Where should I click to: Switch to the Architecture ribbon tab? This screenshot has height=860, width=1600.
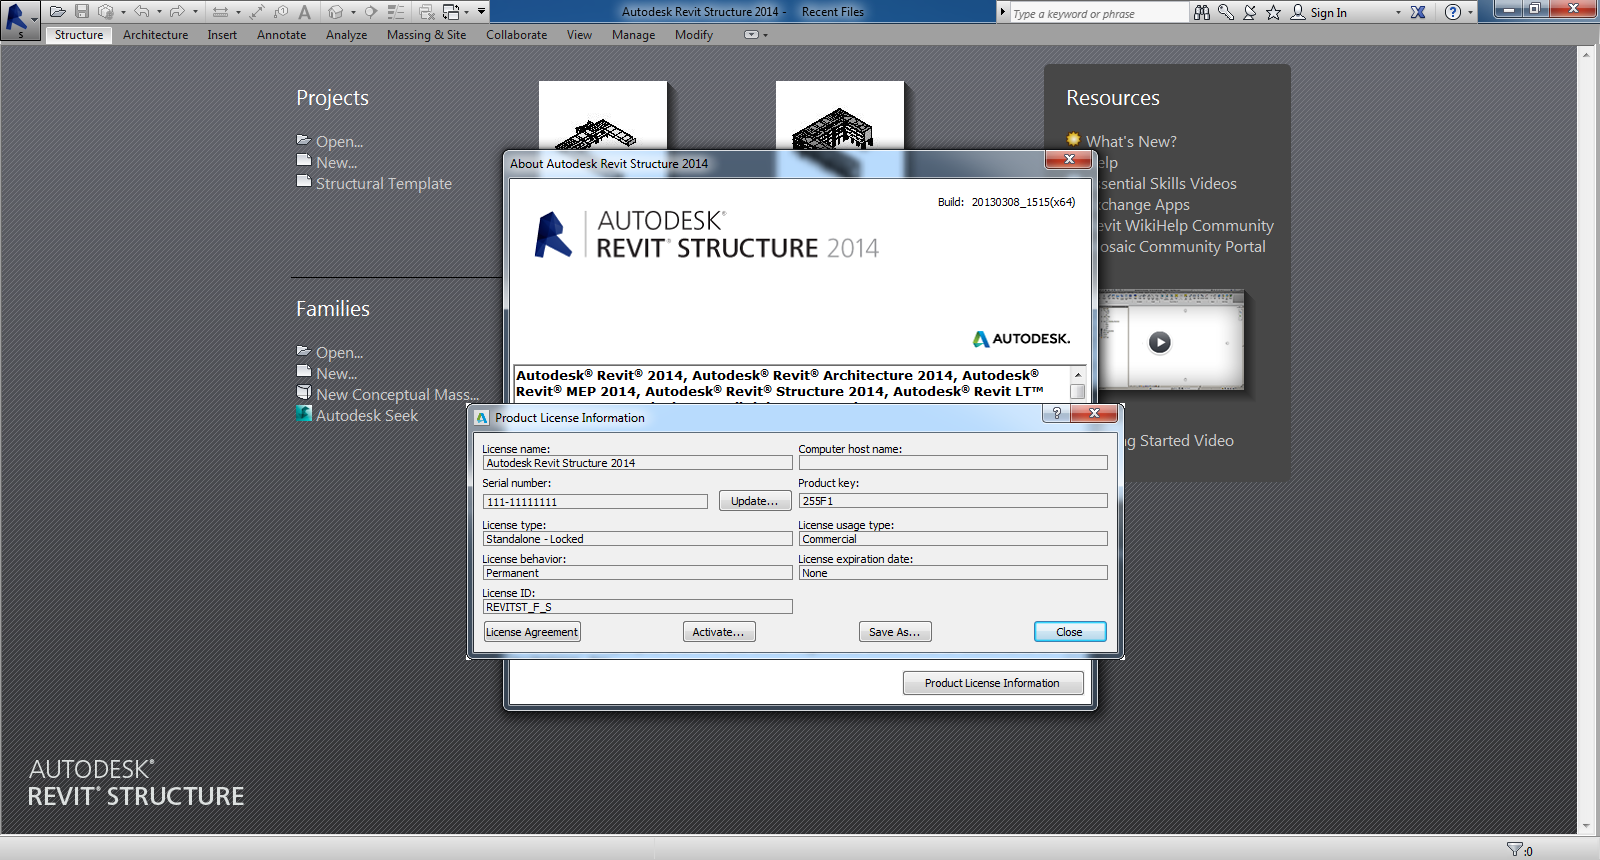(x=155, y=35)
